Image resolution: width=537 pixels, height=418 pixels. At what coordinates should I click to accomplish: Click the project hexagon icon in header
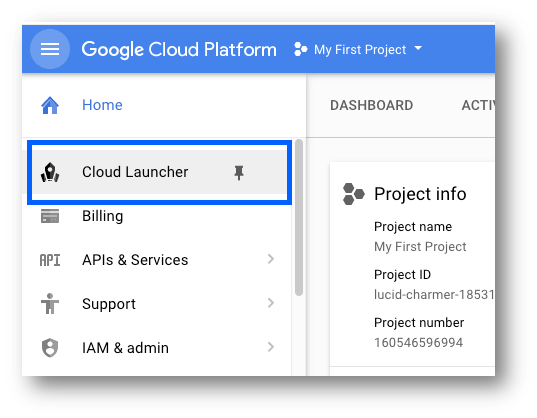click(300, 49)
